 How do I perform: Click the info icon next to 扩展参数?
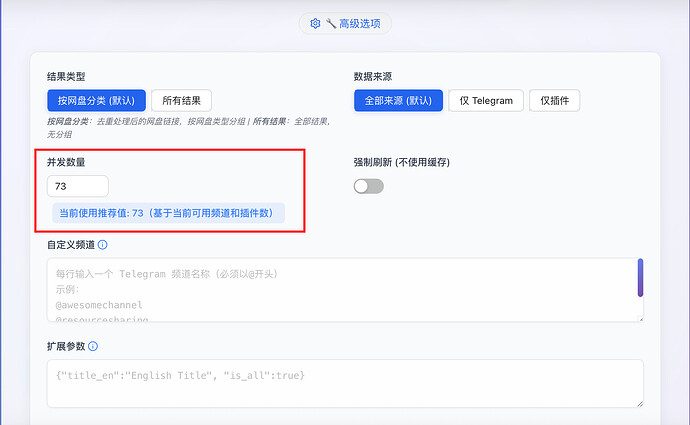[93, 346]
